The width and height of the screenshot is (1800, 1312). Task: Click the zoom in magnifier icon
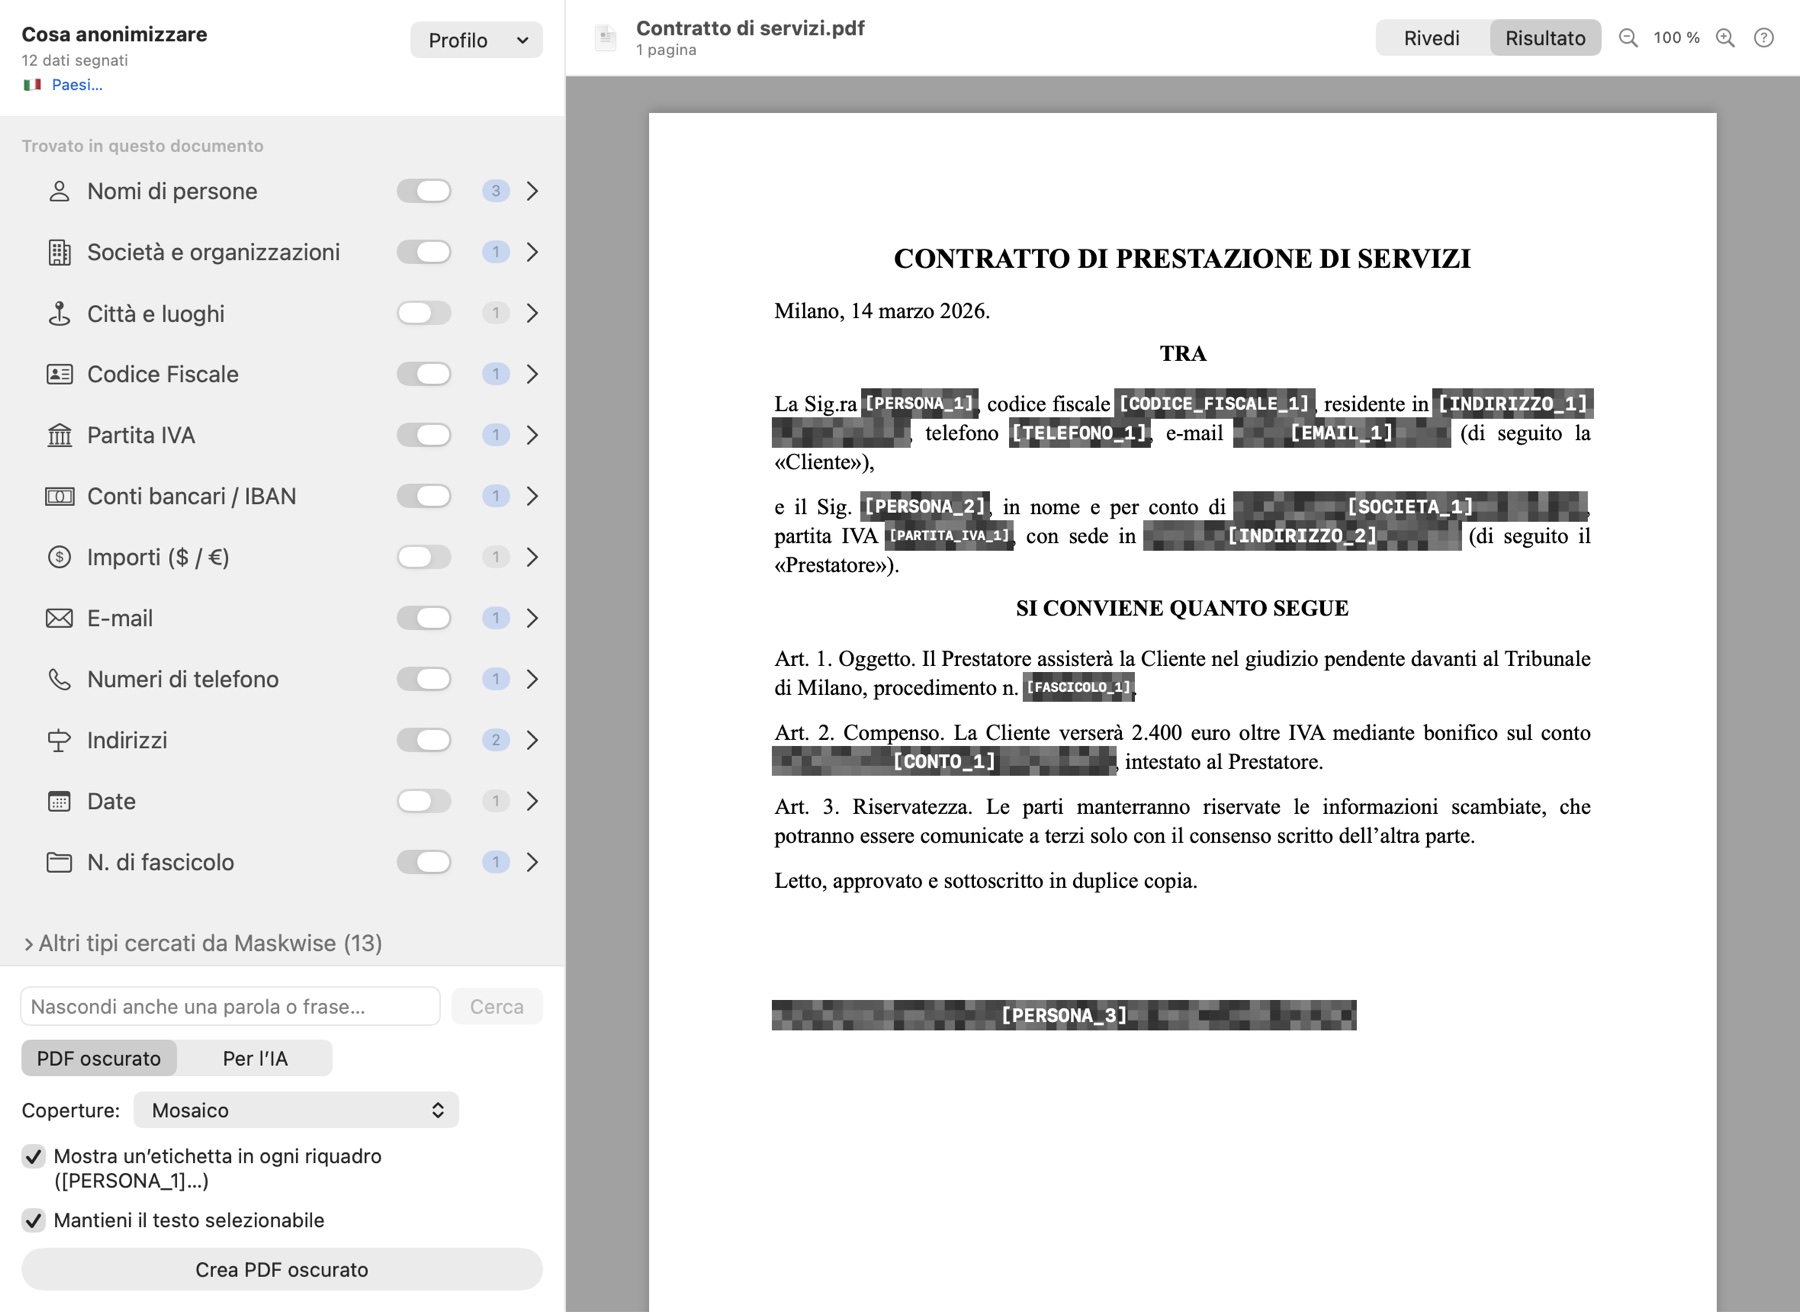[x=1725, y=38]
